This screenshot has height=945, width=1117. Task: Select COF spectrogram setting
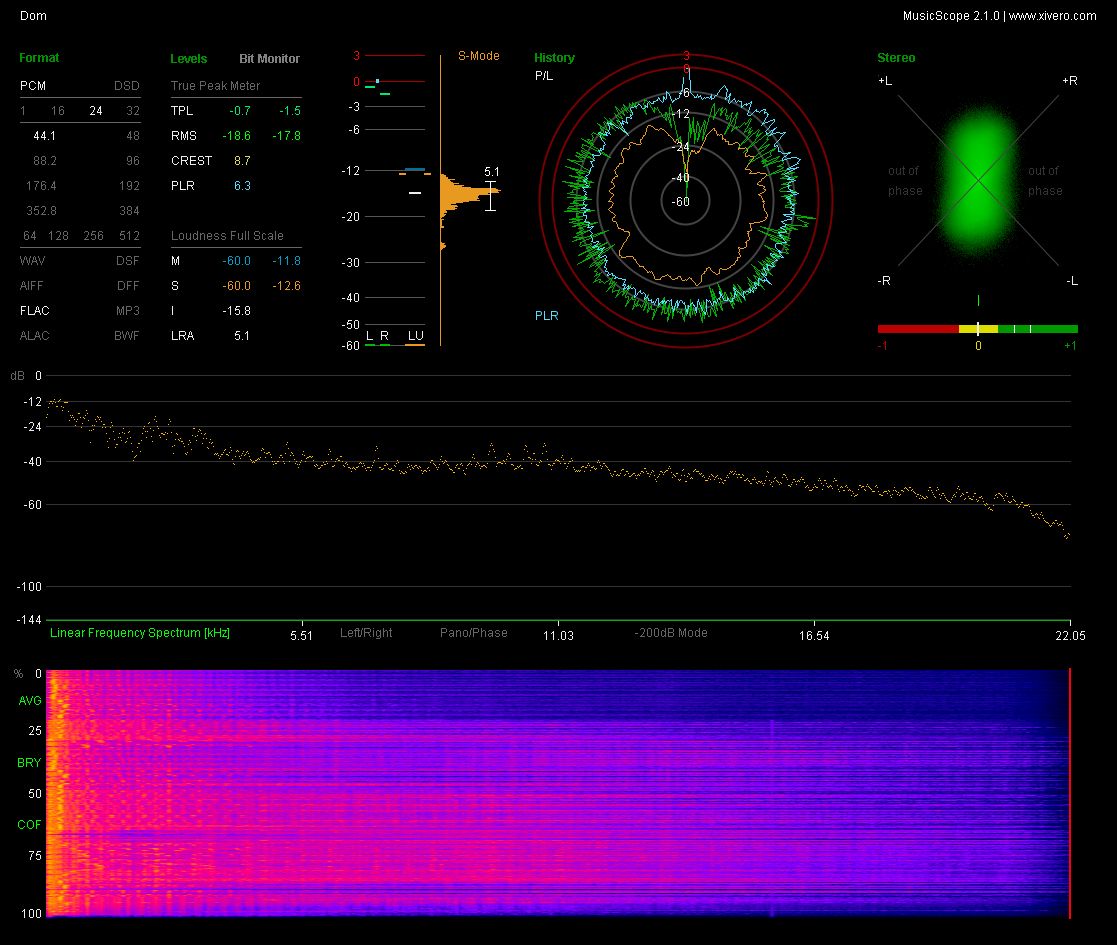click(x=29, y=825)
